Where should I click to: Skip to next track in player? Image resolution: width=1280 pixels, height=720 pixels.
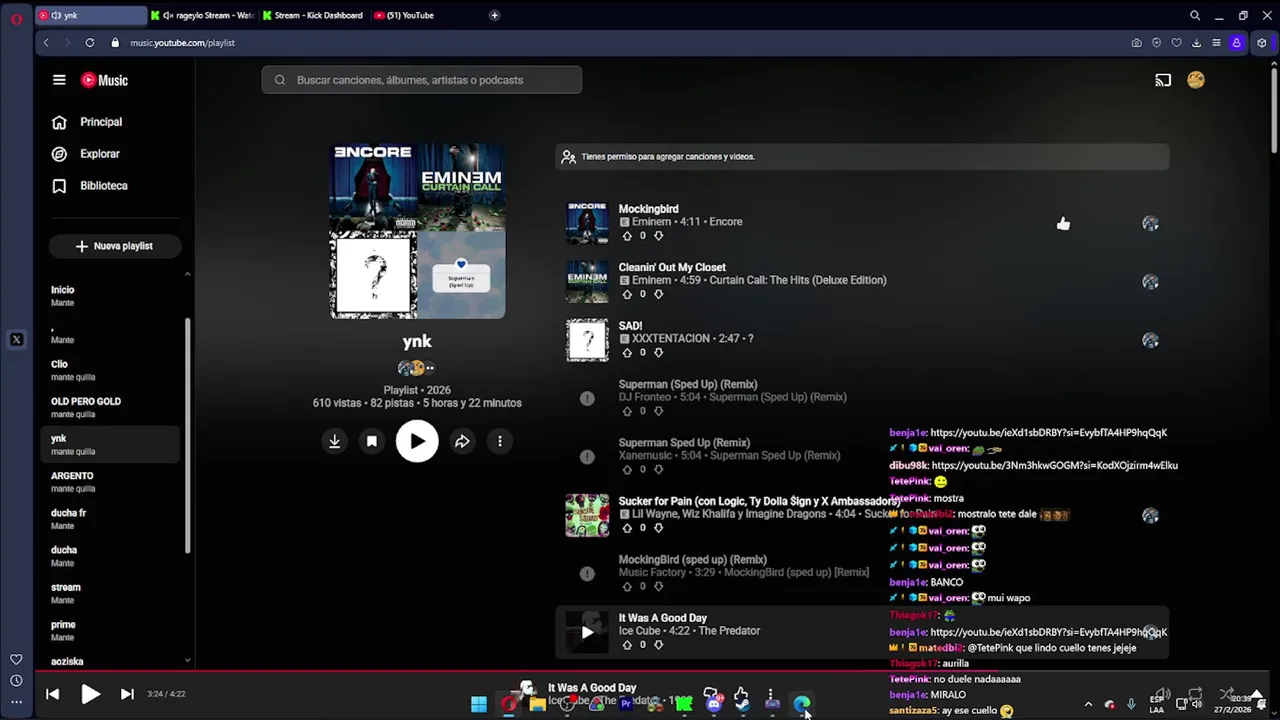[127, 694]
